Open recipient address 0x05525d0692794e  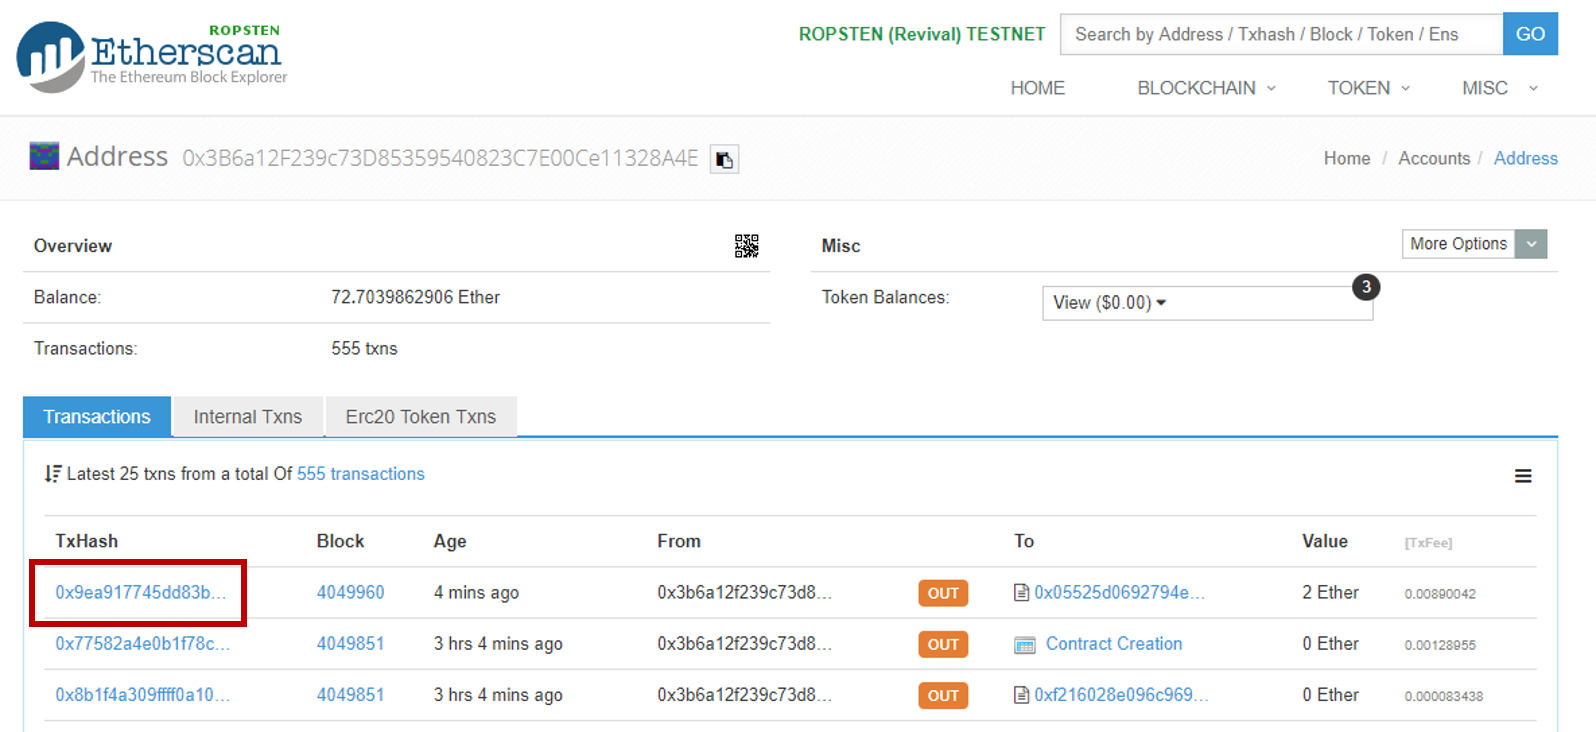[x=1120, y=593]
